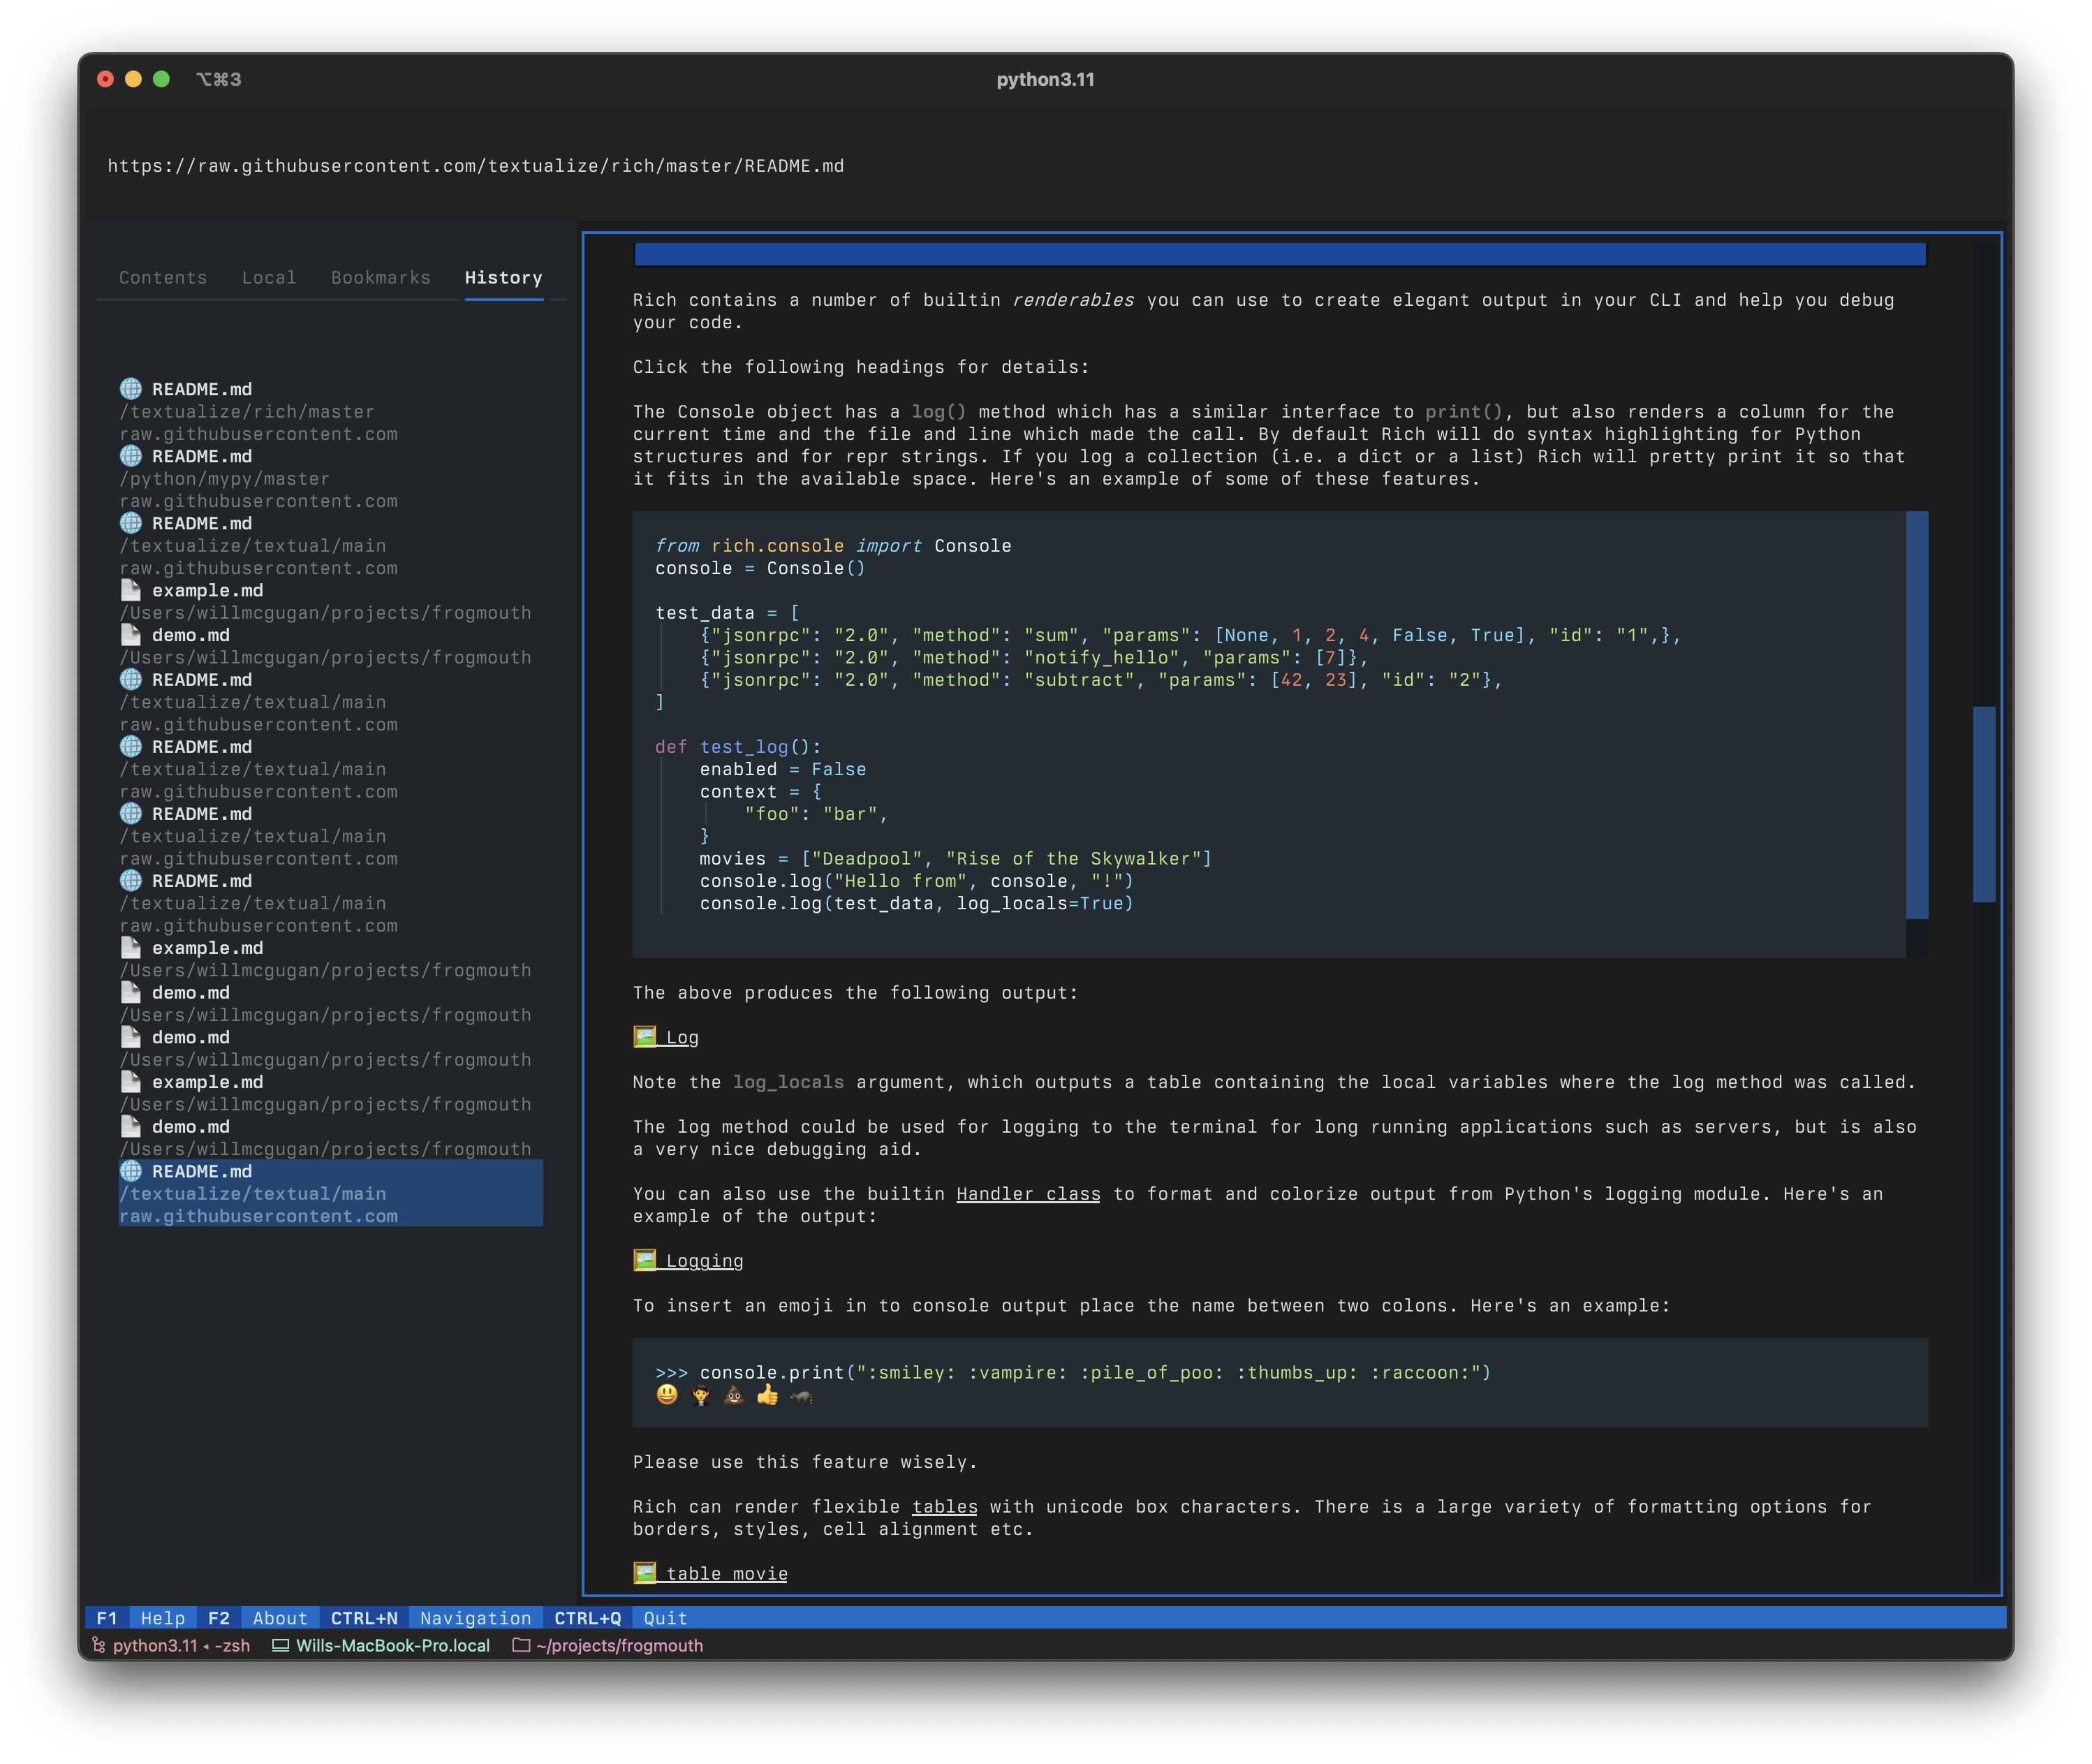Click the folder icon before ~/projects/frogmouth
2092x1764 pixels.
(521, 1645)
